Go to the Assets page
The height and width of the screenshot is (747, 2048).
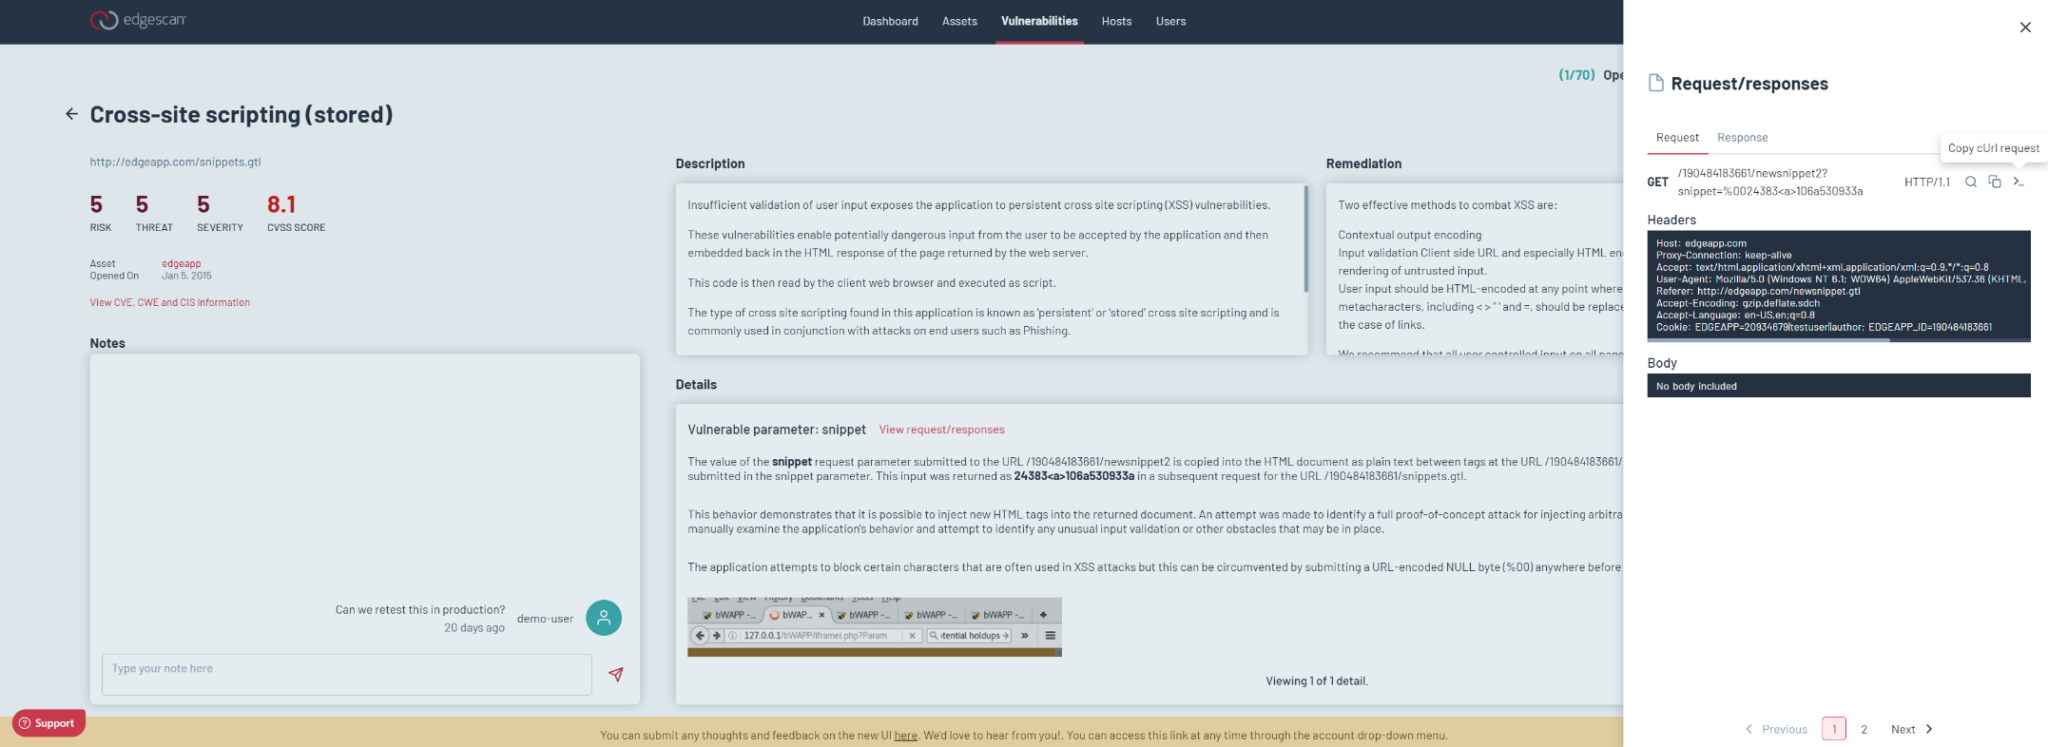coord(959,21)
